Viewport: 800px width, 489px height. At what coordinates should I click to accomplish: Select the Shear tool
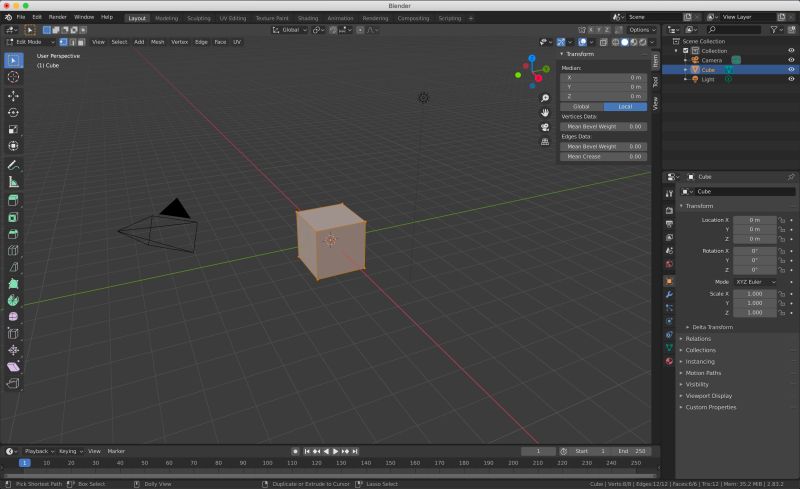click(x=13, y=367)
